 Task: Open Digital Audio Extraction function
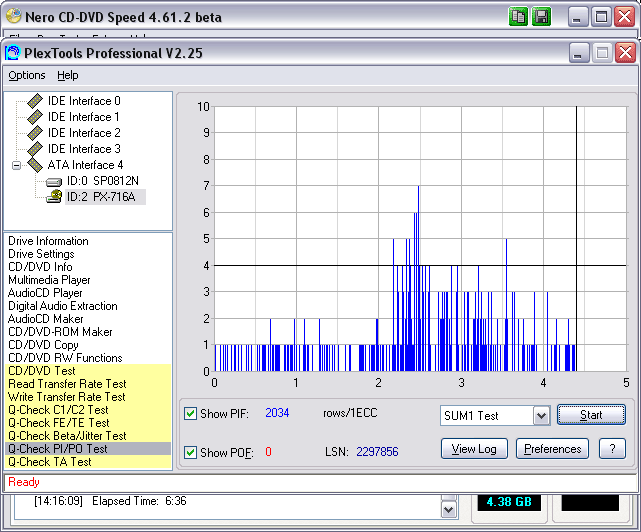coord(63,306)
